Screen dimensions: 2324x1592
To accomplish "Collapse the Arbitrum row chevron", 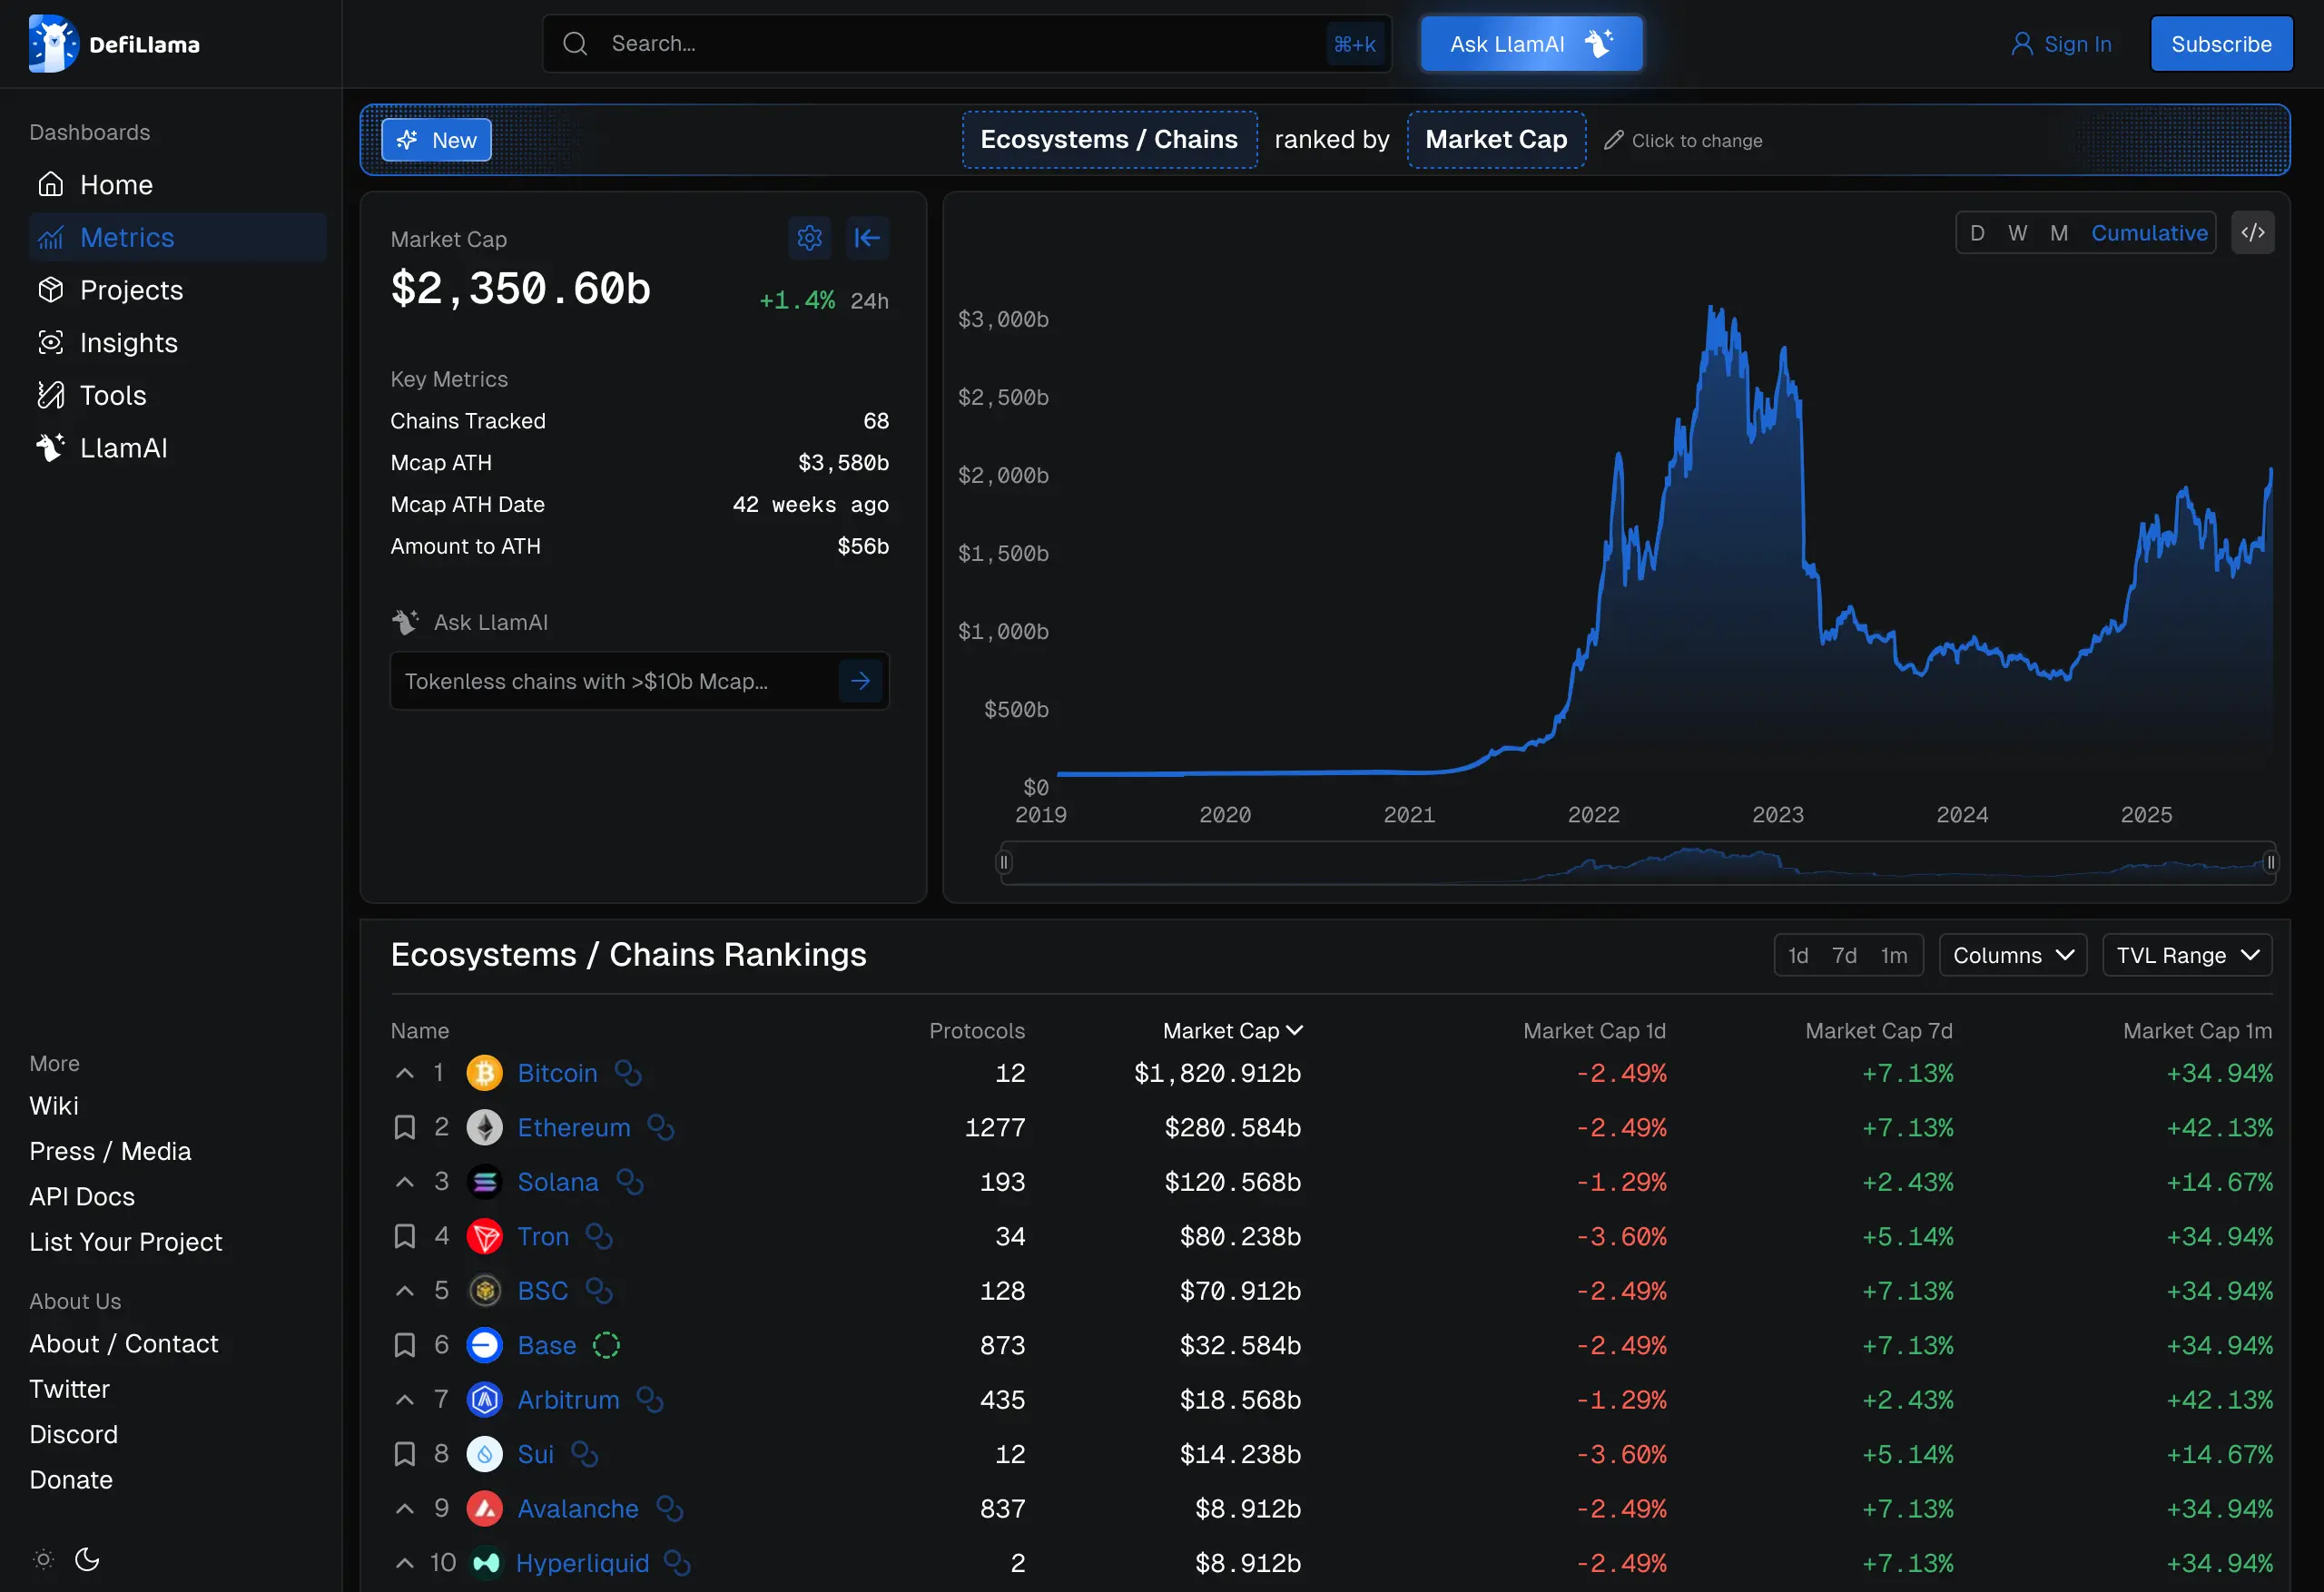I will click(x=404, y=1400).
